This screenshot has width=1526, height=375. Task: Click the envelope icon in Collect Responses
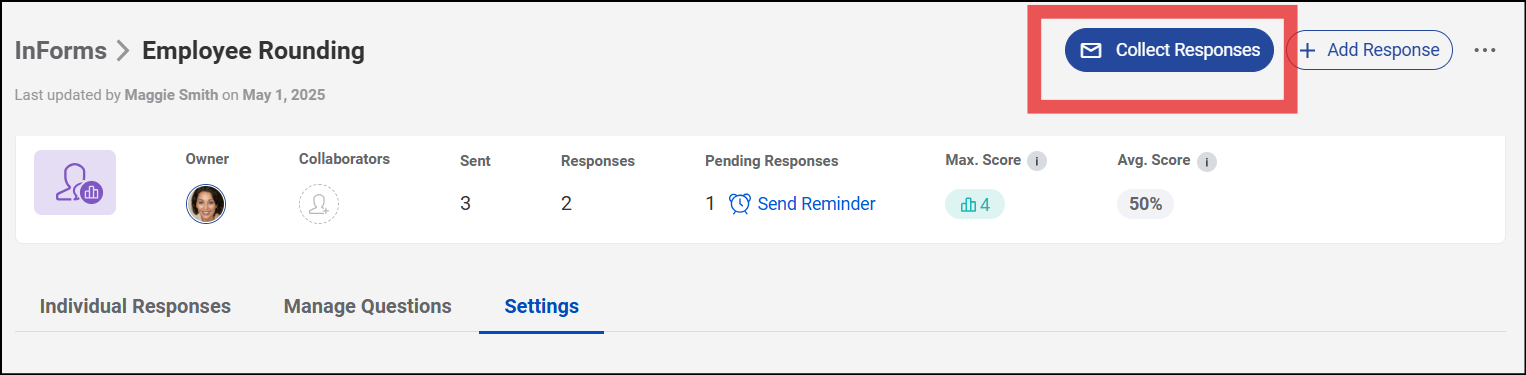pyautogui.click(x=1091, y=50)
